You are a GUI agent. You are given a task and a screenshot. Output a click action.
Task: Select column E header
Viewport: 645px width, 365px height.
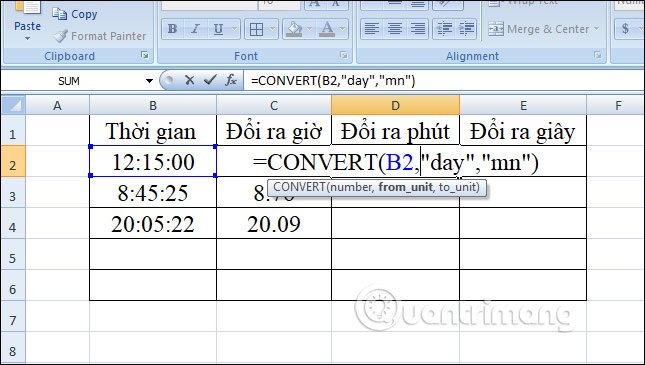point(523,105)
